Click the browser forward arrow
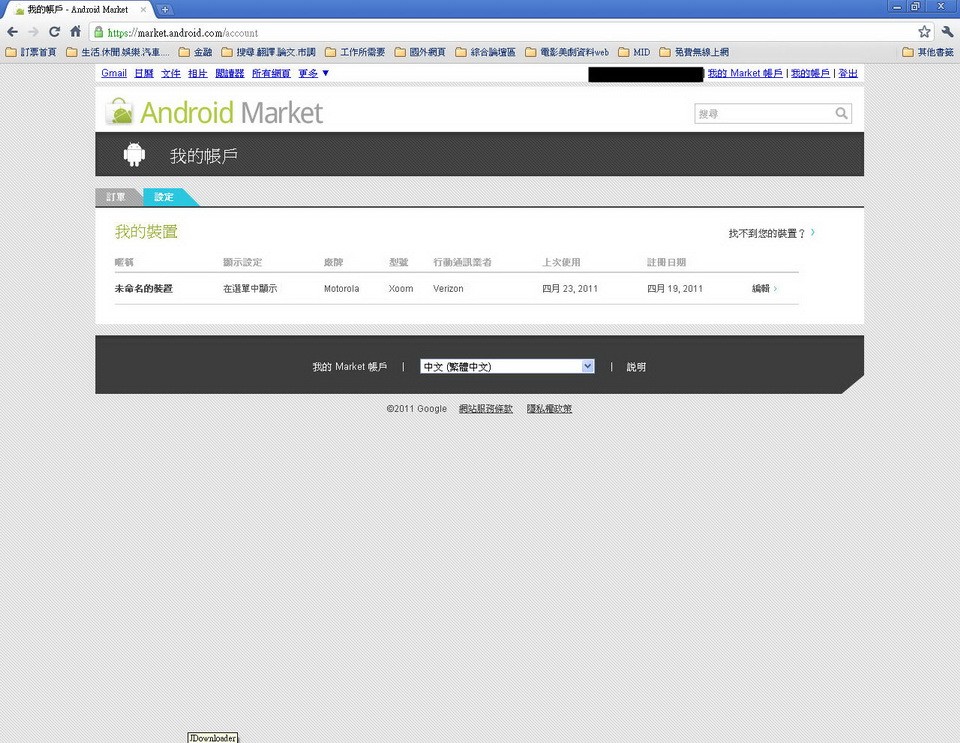 tap(33, 32)
